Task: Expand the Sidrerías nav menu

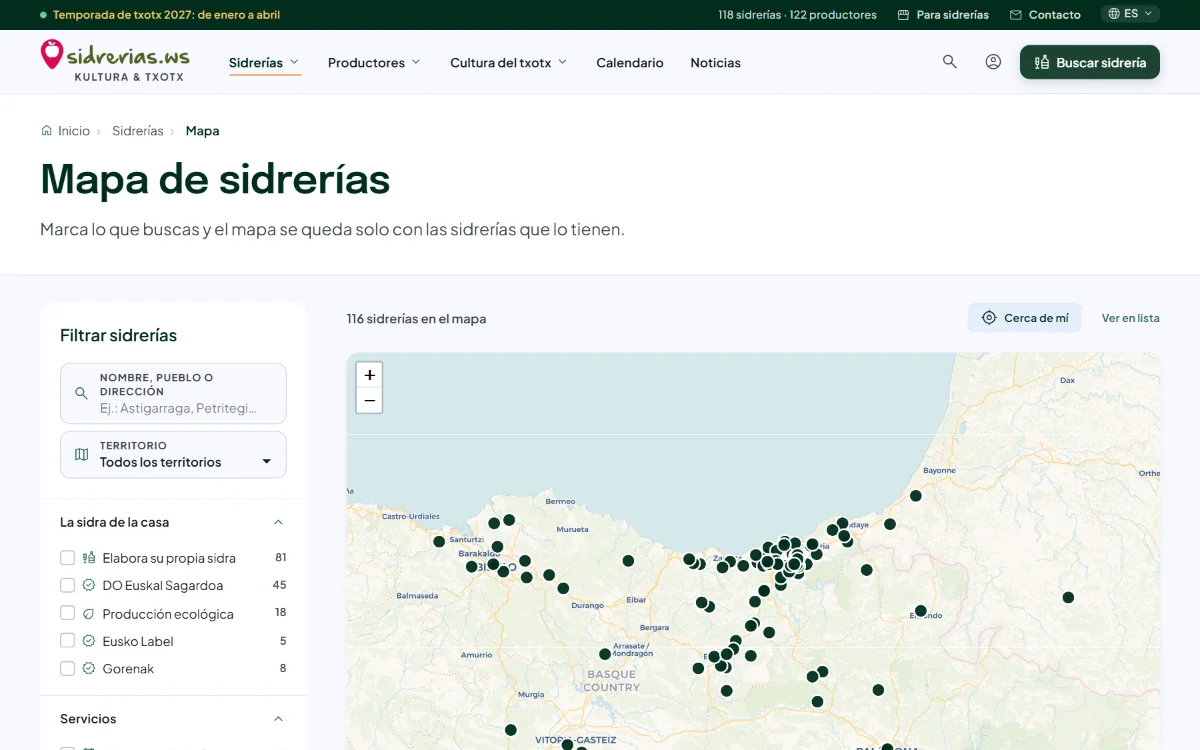Action: 265,62
